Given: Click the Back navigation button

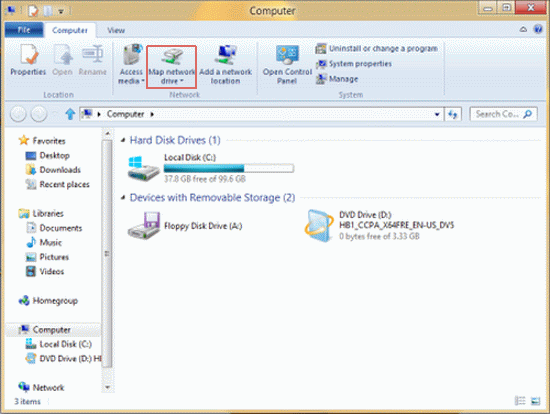Looking at the screenshot, I should pyautogui.click(x=18, y=114).
